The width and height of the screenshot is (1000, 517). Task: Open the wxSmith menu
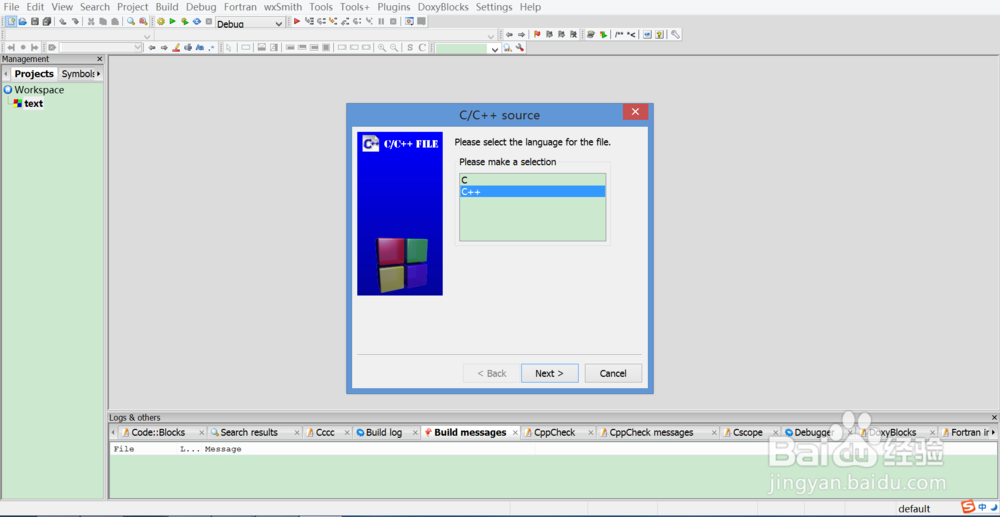[283, 7]
